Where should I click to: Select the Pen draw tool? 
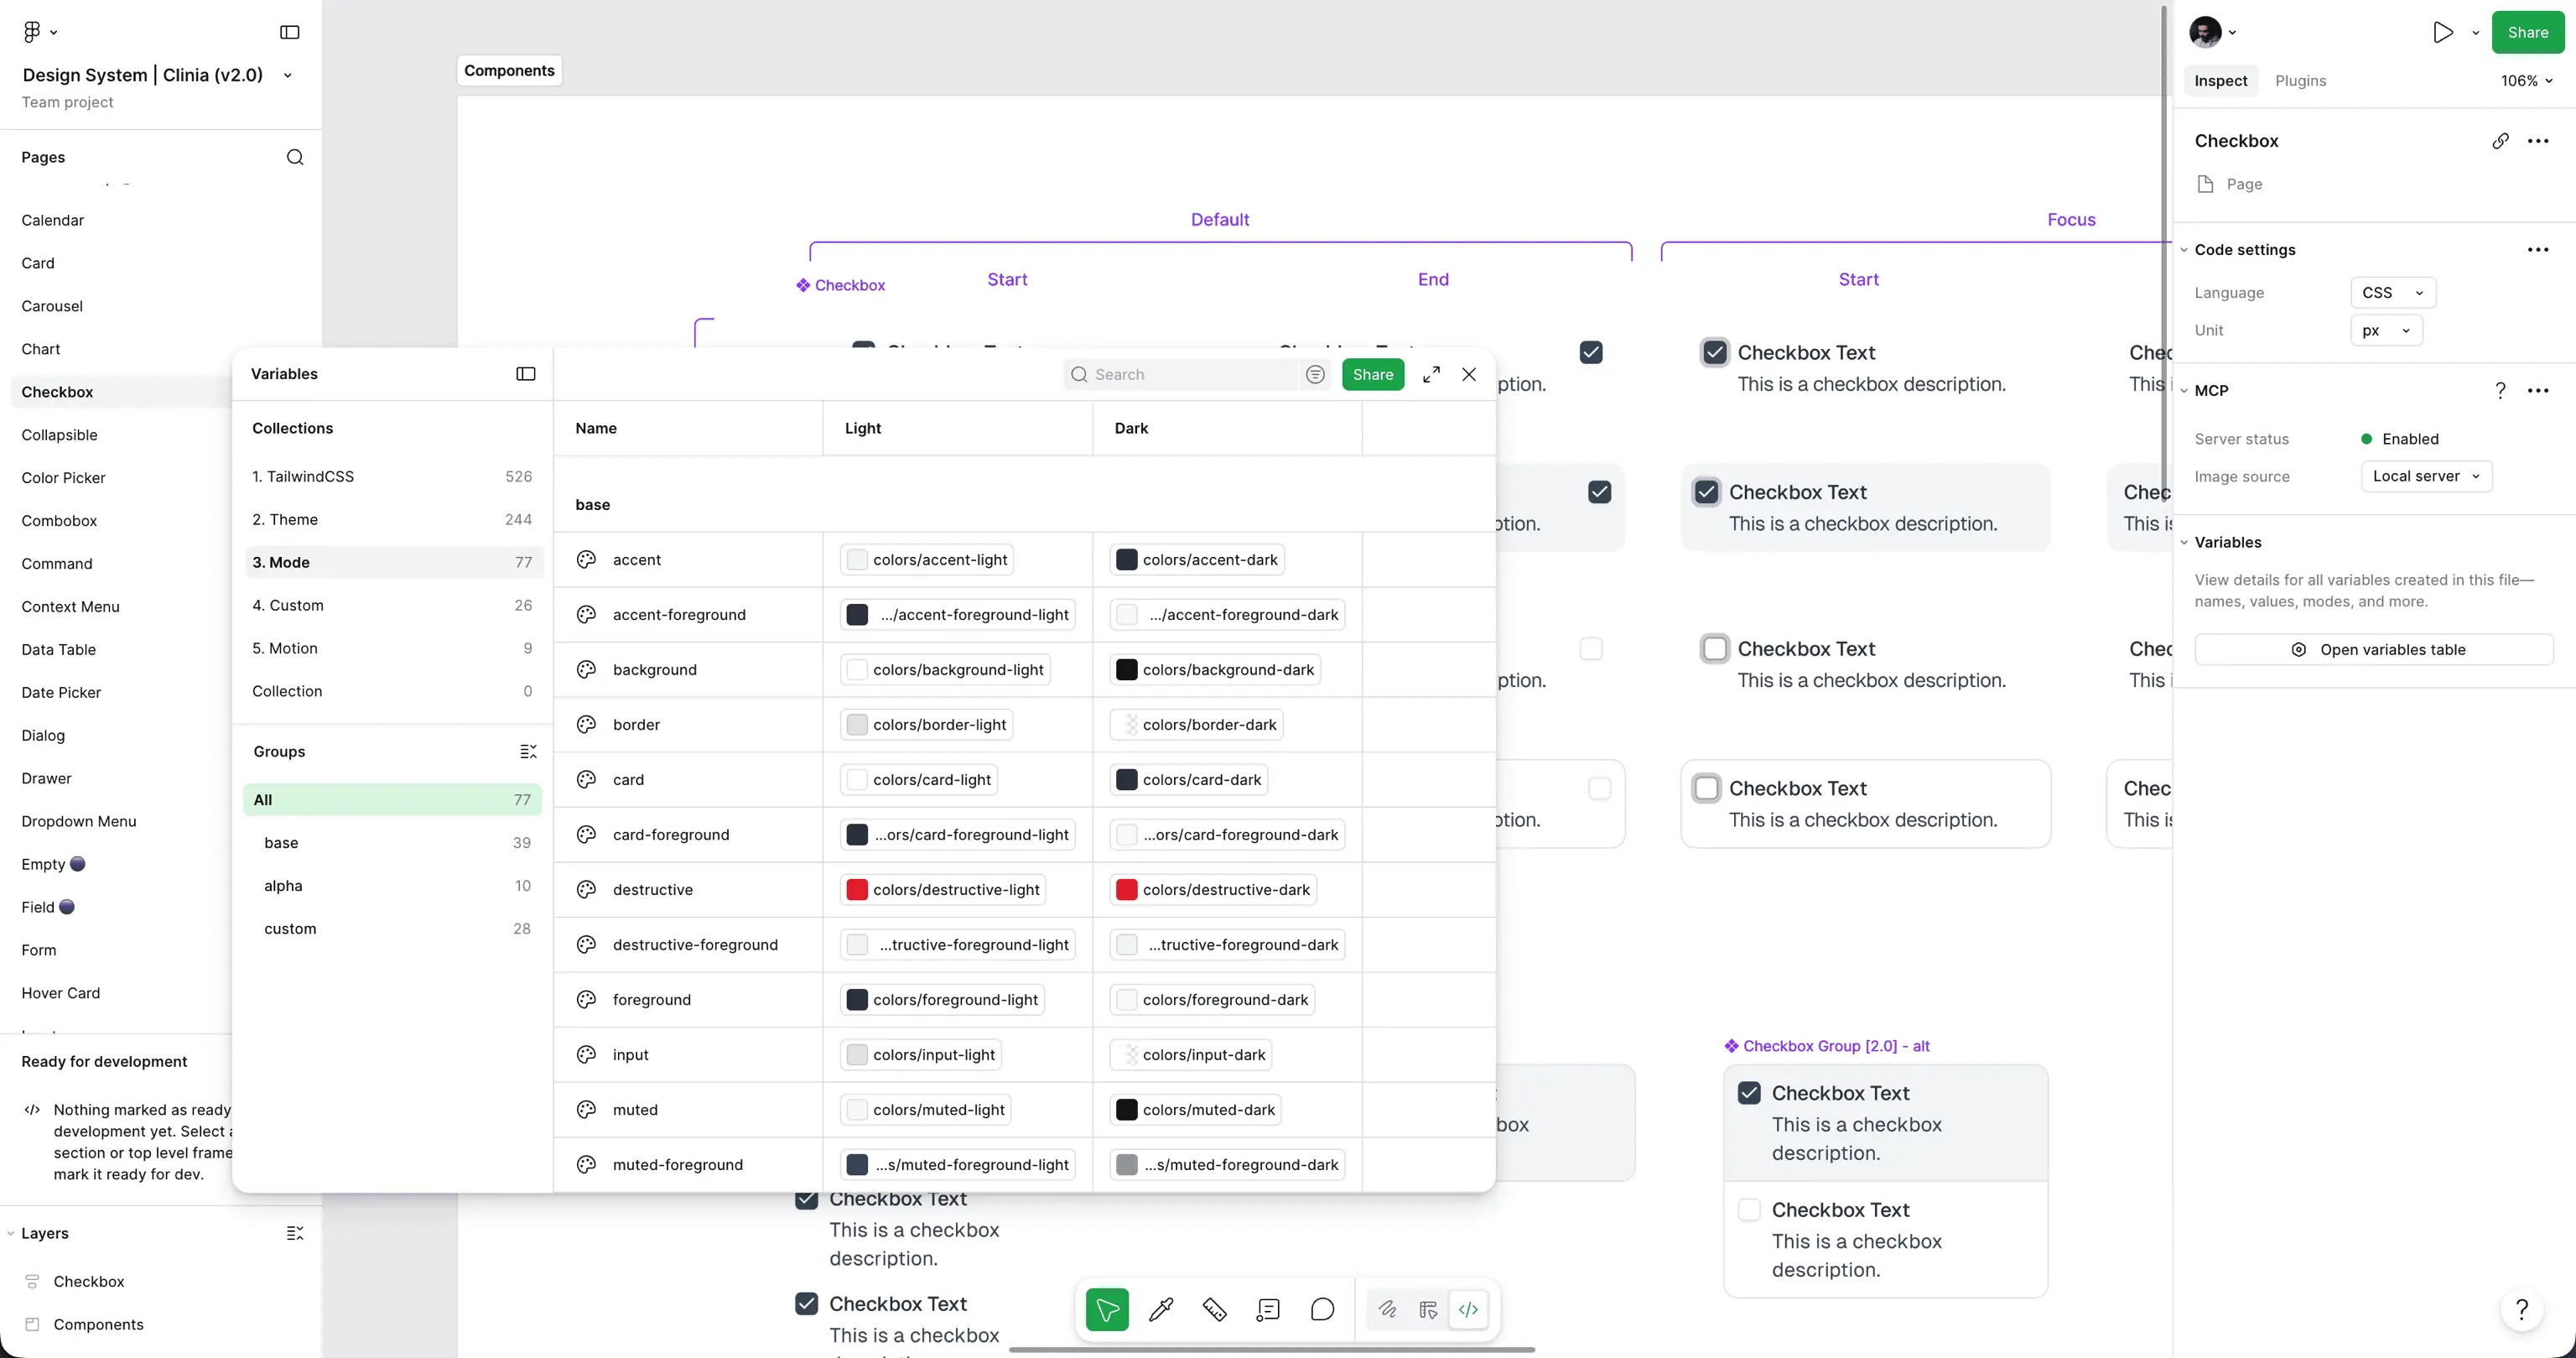click(1161, 1309)
